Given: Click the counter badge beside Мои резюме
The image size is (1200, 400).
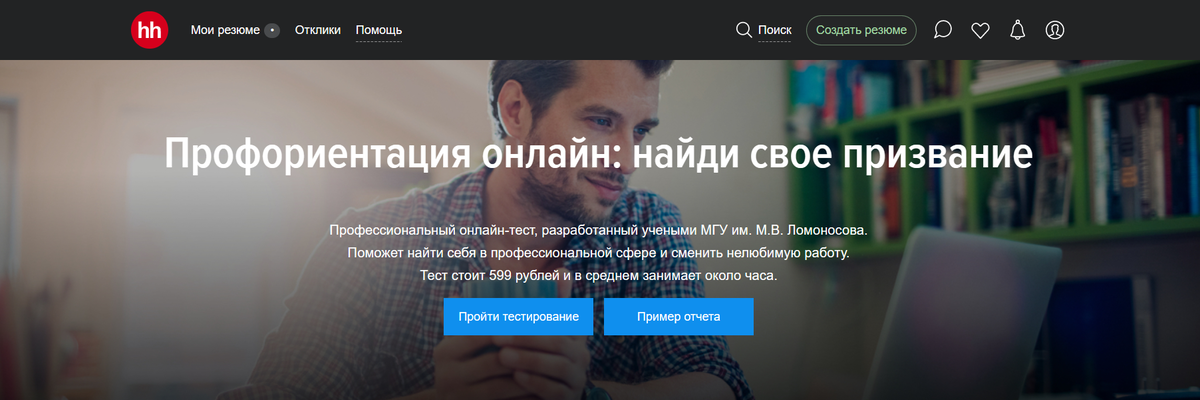Looking at the screenshot, I should click(x=272, y=30).
